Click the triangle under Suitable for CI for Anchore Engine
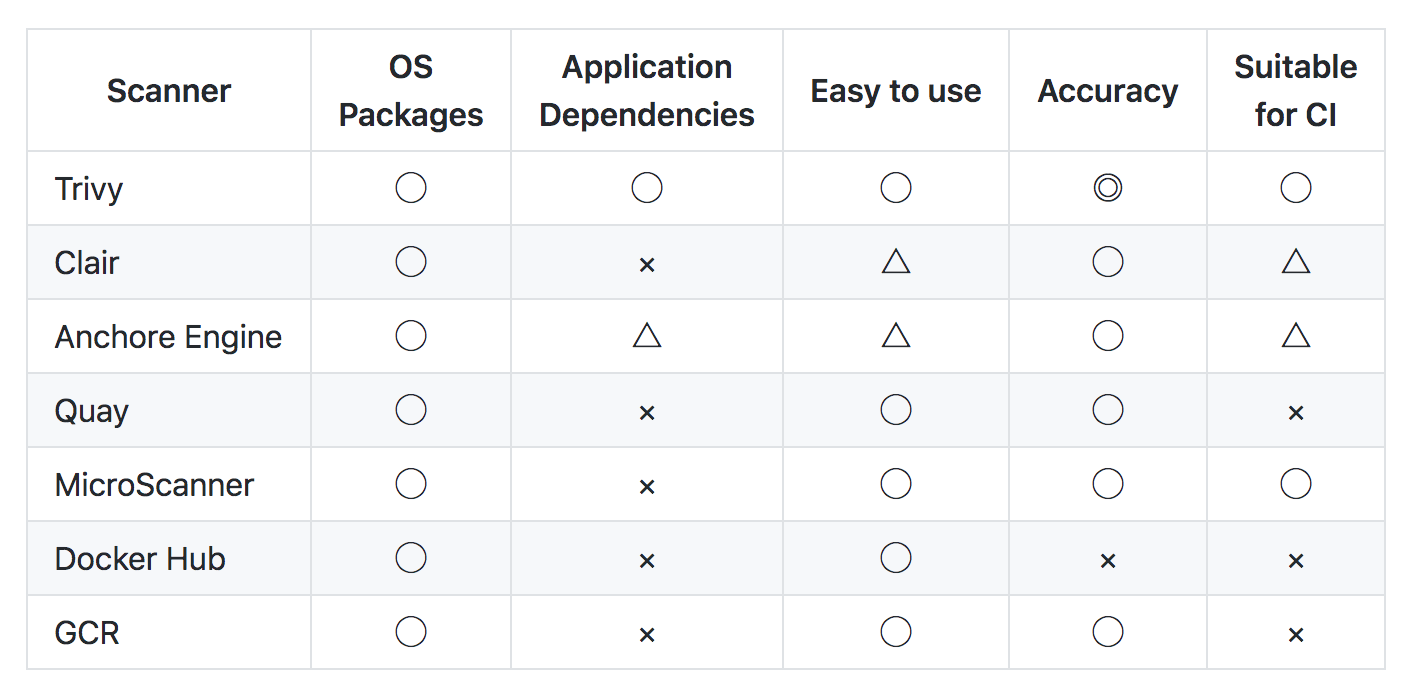The image size is (1410, 690). 1296,336
